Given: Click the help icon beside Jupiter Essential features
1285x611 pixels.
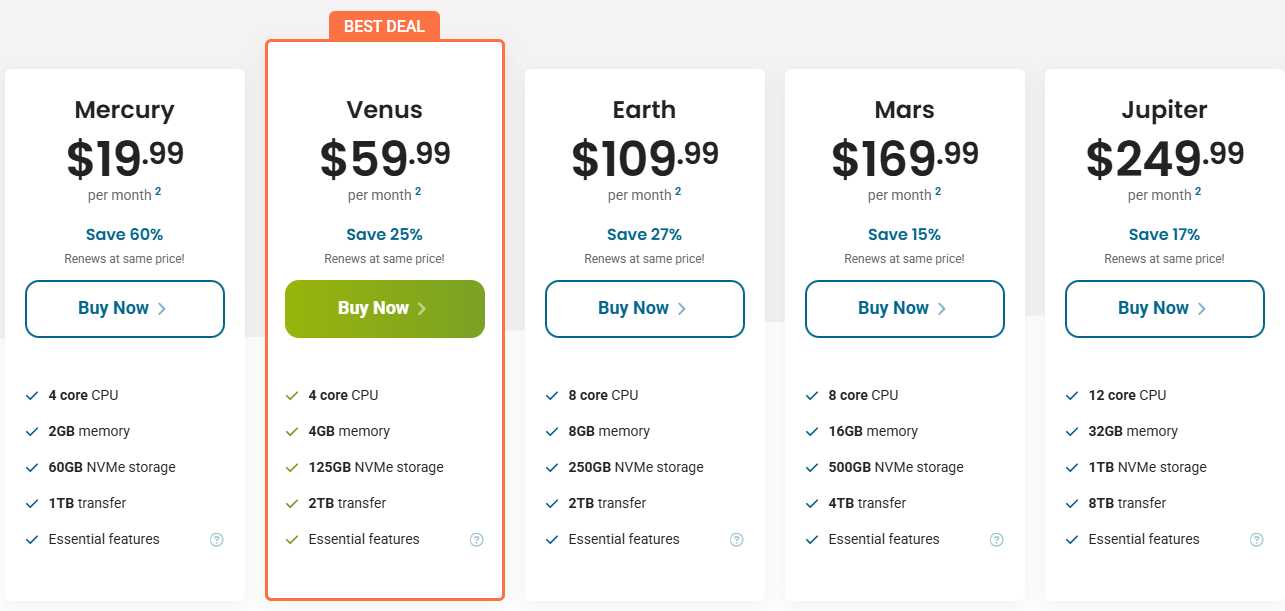Looking at the screenshot, I should pyautogui.click(x=1257, y=540).
